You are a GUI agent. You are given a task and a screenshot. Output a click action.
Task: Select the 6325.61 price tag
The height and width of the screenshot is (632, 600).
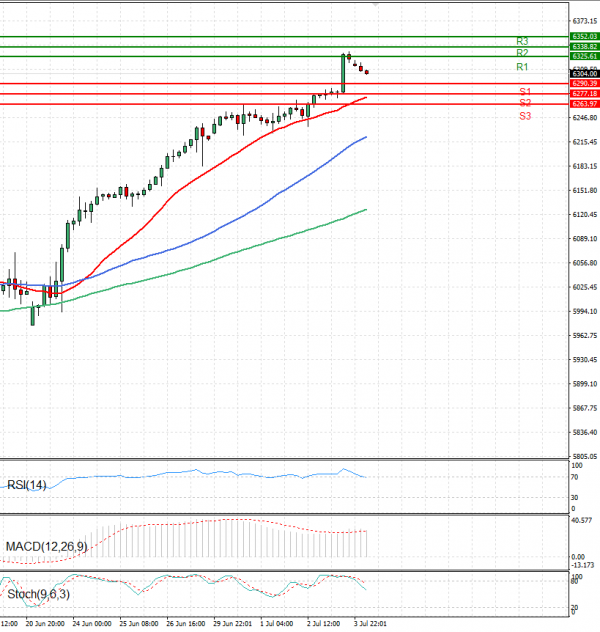coord(585,56)
